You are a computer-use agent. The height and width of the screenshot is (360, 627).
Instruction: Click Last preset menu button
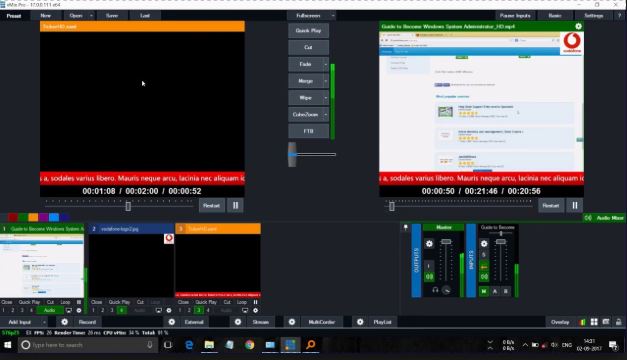(145, 16)
